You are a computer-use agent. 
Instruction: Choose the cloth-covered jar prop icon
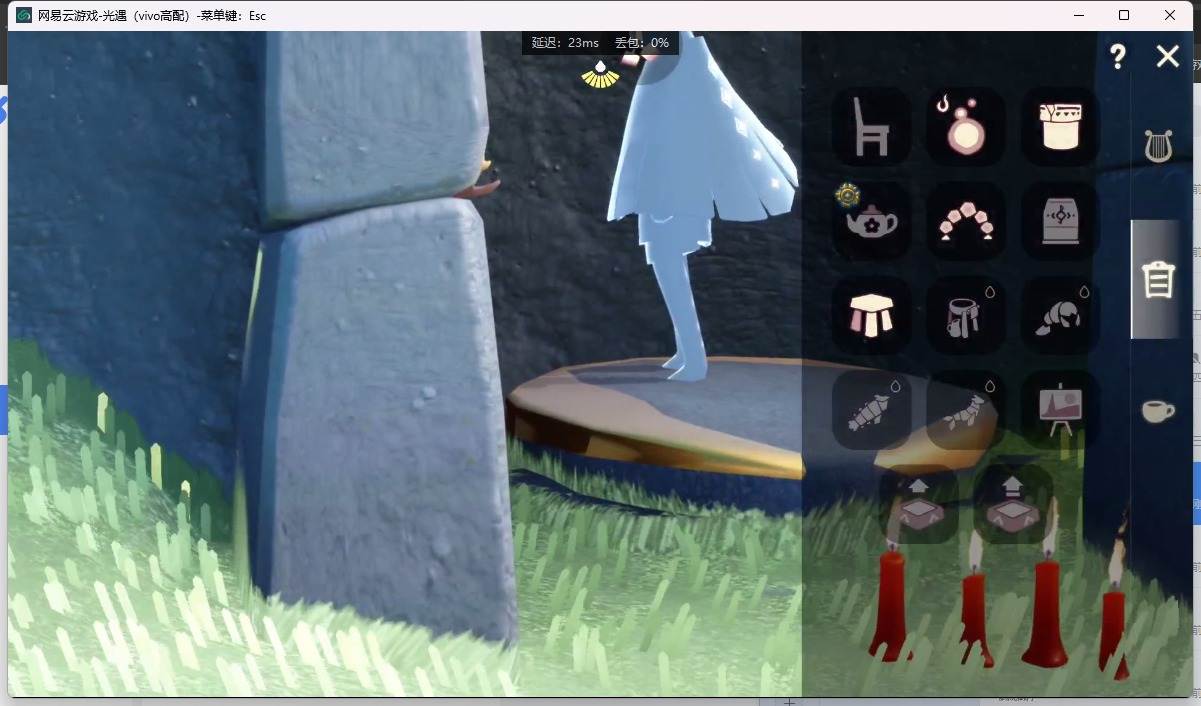click(1060, 127)
